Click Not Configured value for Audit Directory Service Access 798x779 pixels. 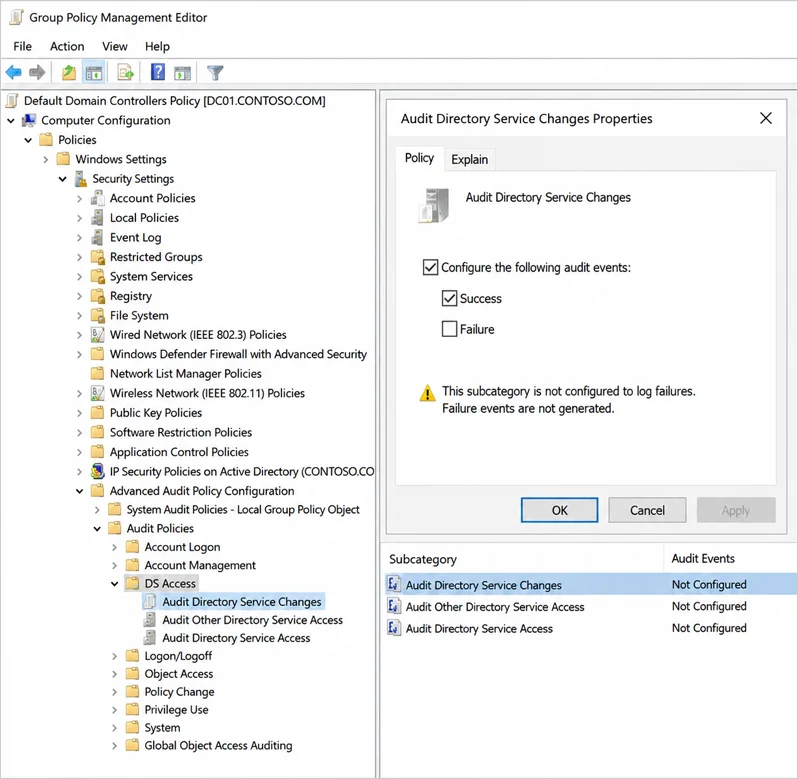[x=709, y=628]
